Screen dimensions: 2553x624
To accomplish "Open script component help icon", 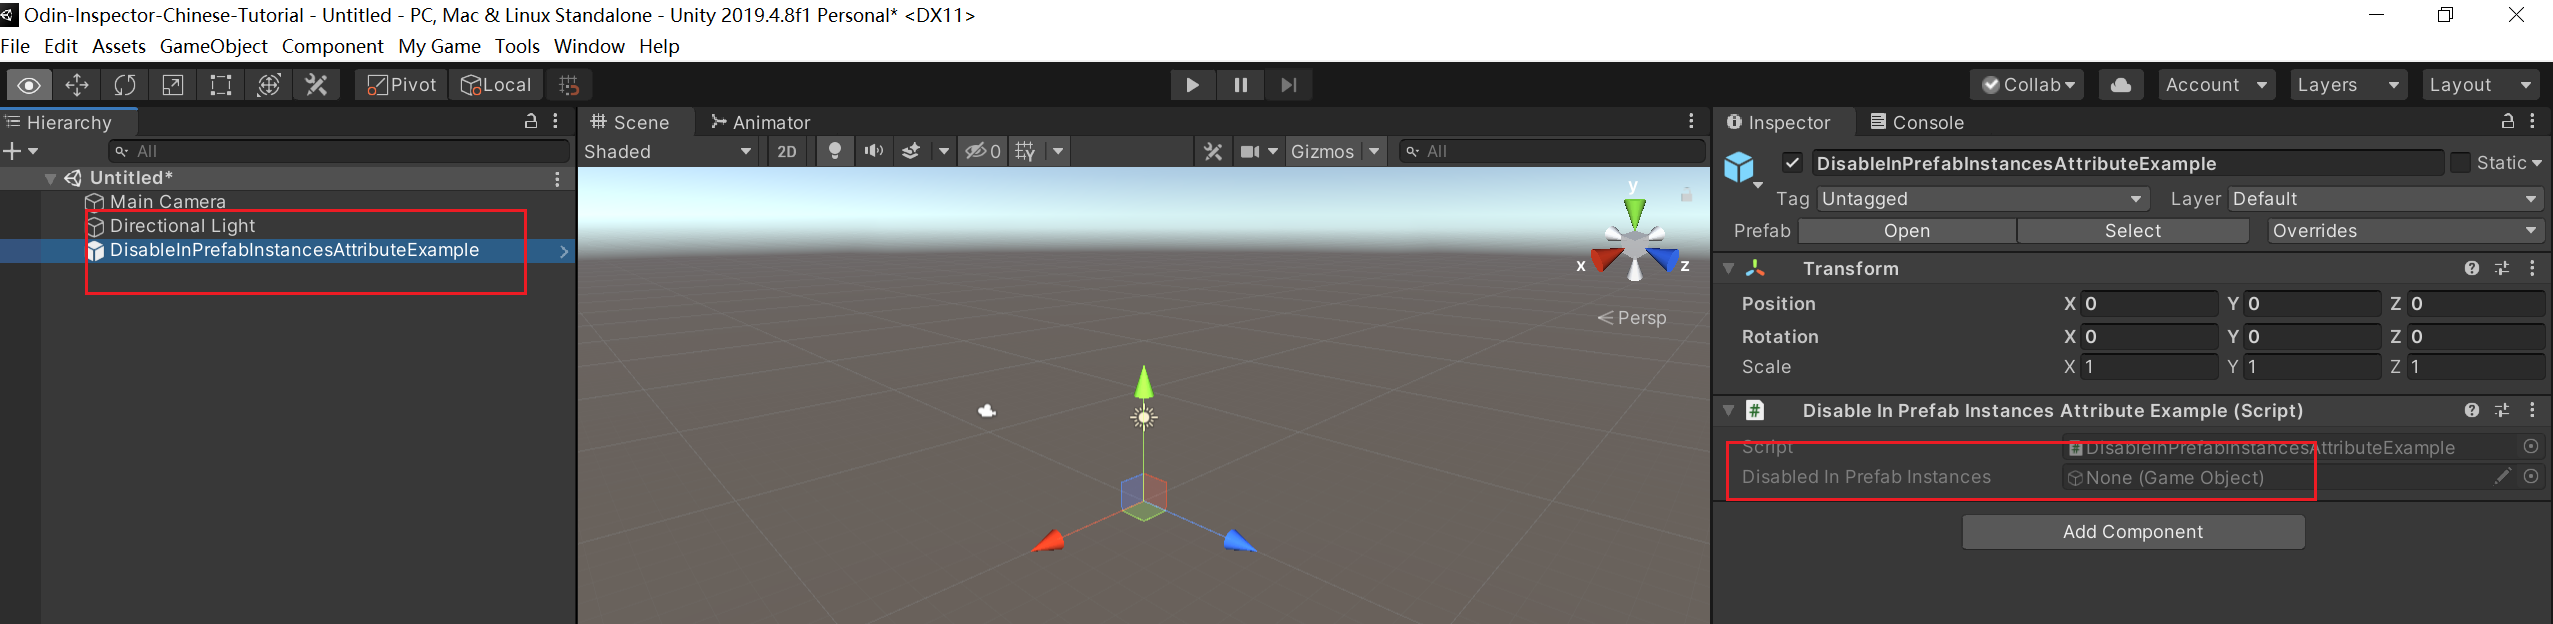I will pos(2472,410).
